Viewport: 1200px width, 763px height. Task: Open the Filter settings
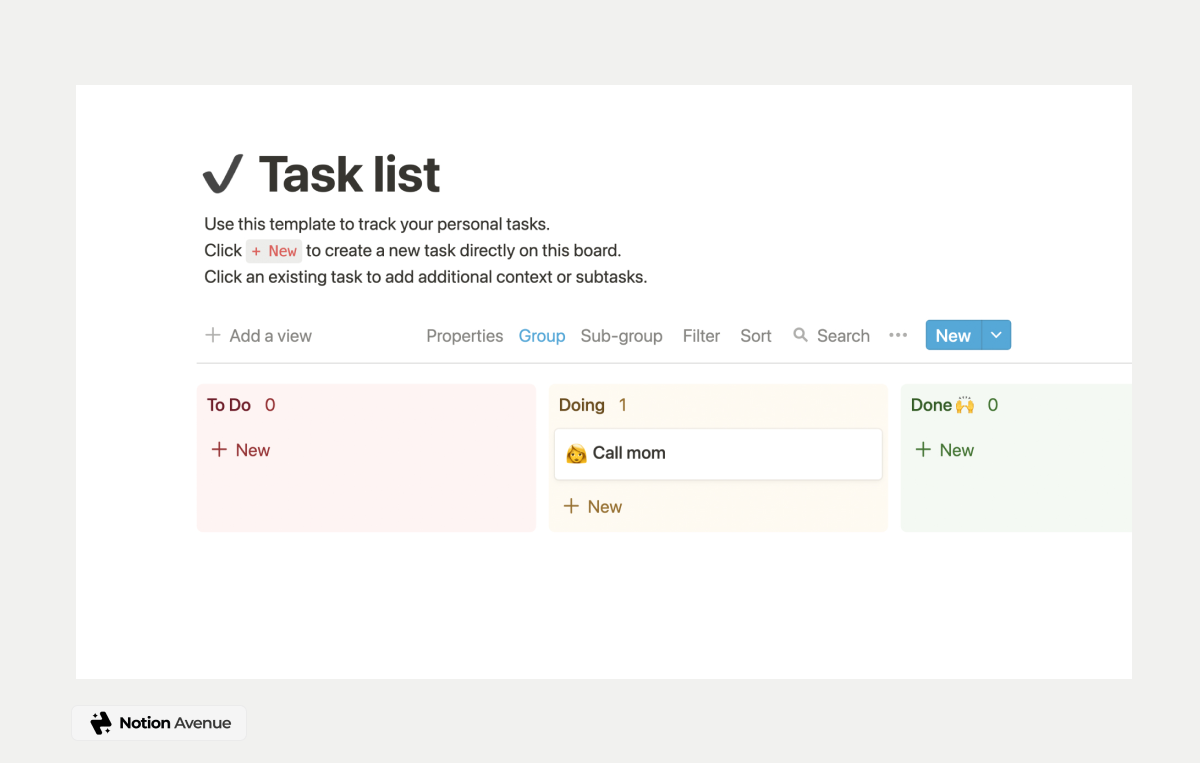pos(701,336)
